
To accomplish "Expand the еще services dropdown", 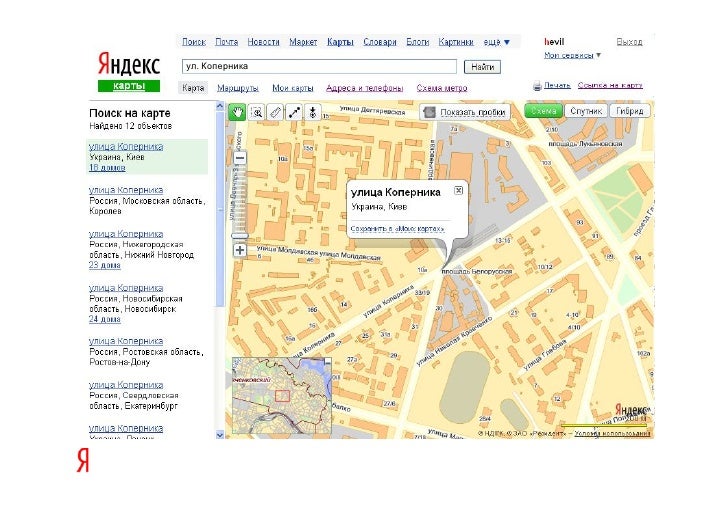I will [x=496, y=42].
